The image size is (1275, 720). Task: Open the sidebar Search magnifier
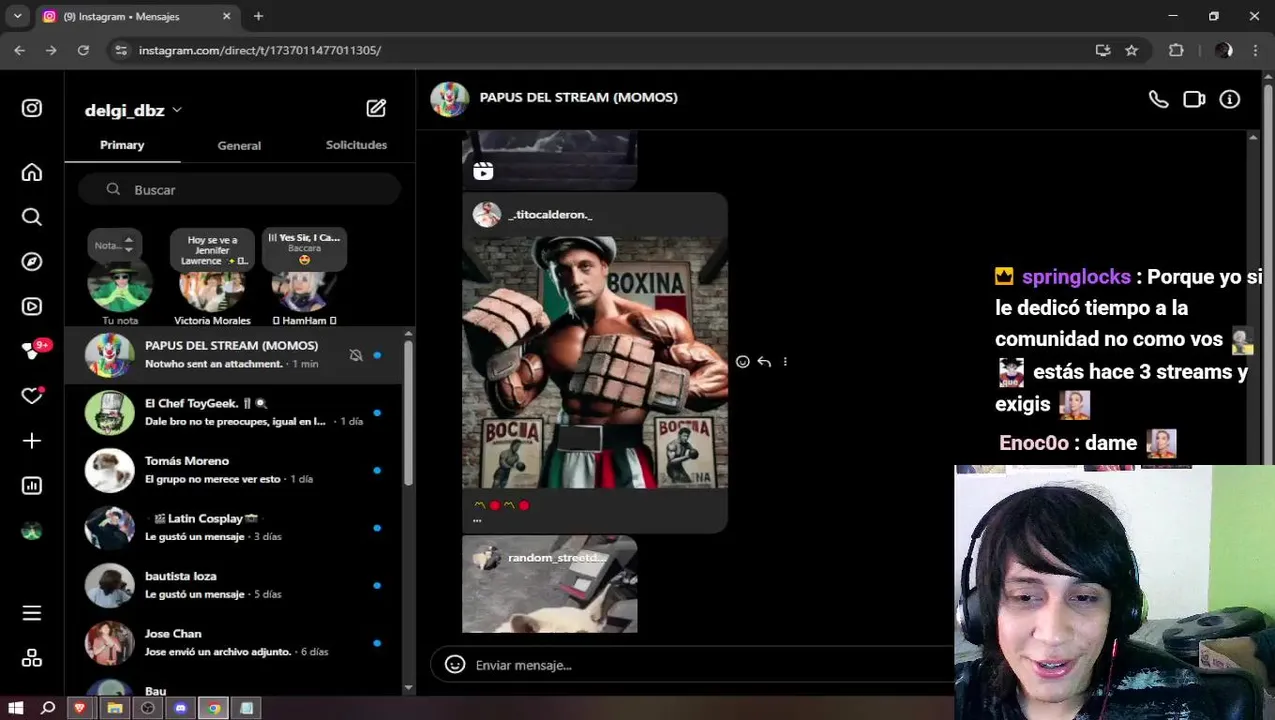click(x=32, y=217)
